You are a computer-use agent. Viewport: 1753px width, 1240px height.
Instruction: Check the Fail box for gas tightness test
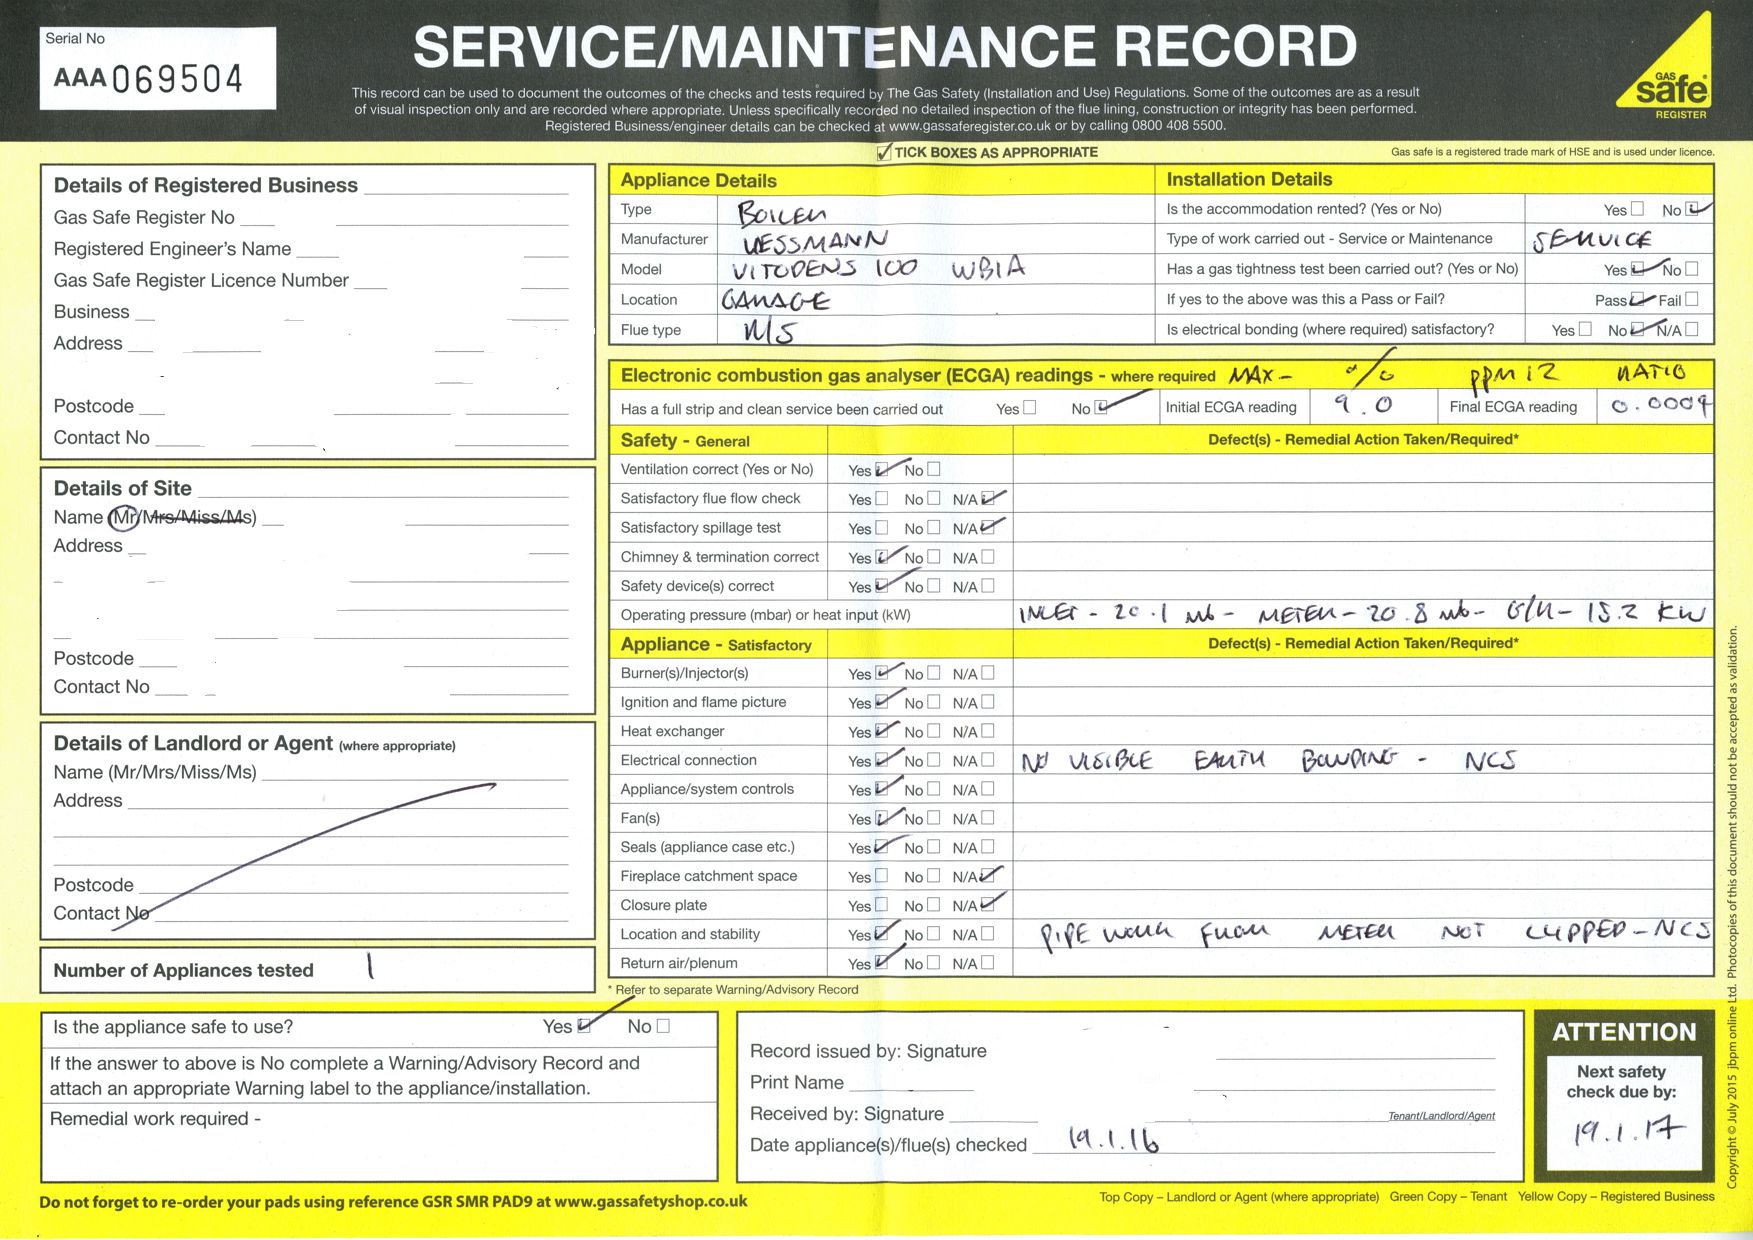1691,299
